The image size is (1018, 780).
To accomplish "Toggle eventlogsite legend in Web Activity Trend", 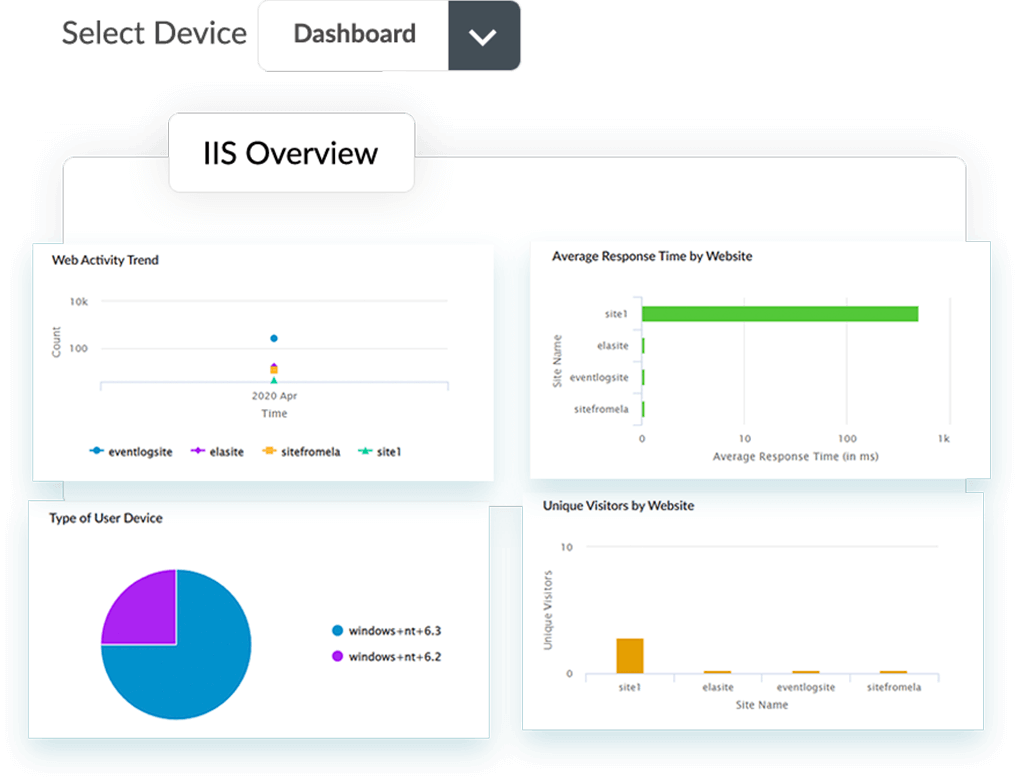I will tap(131, 451).
